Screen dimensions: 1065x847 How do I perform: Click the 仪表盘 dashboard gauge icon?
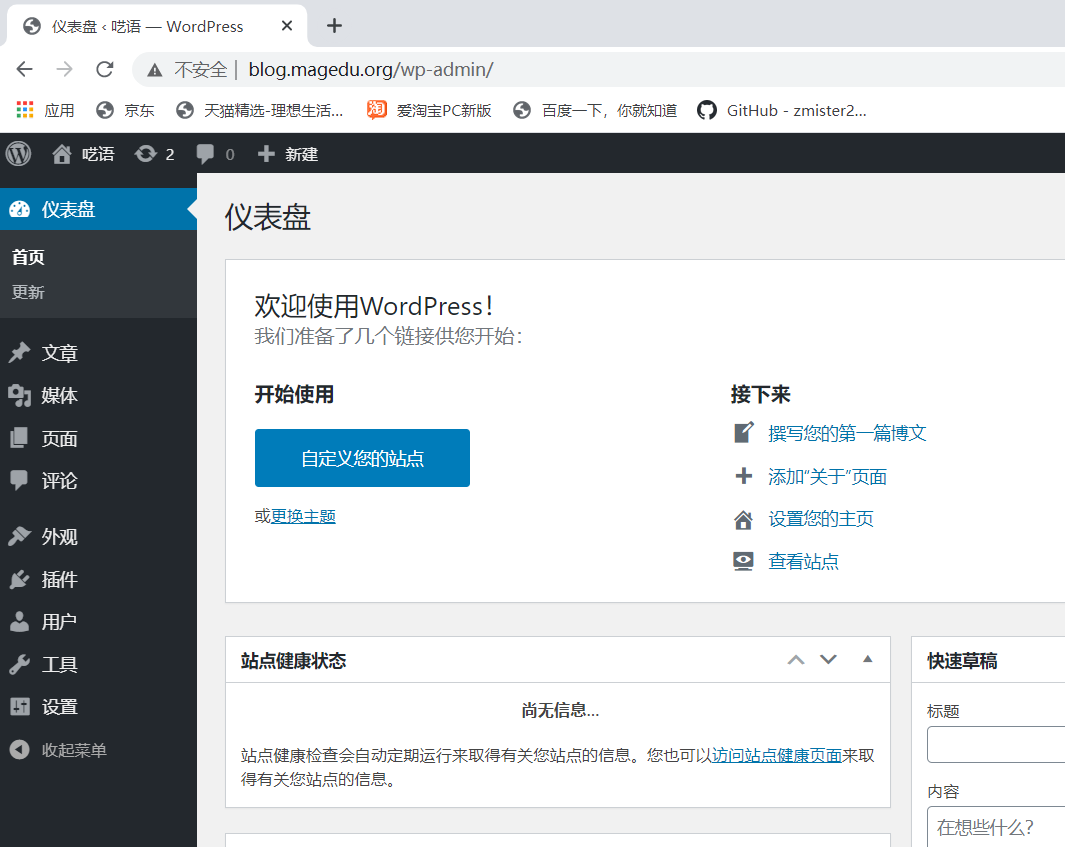point(20,209)
